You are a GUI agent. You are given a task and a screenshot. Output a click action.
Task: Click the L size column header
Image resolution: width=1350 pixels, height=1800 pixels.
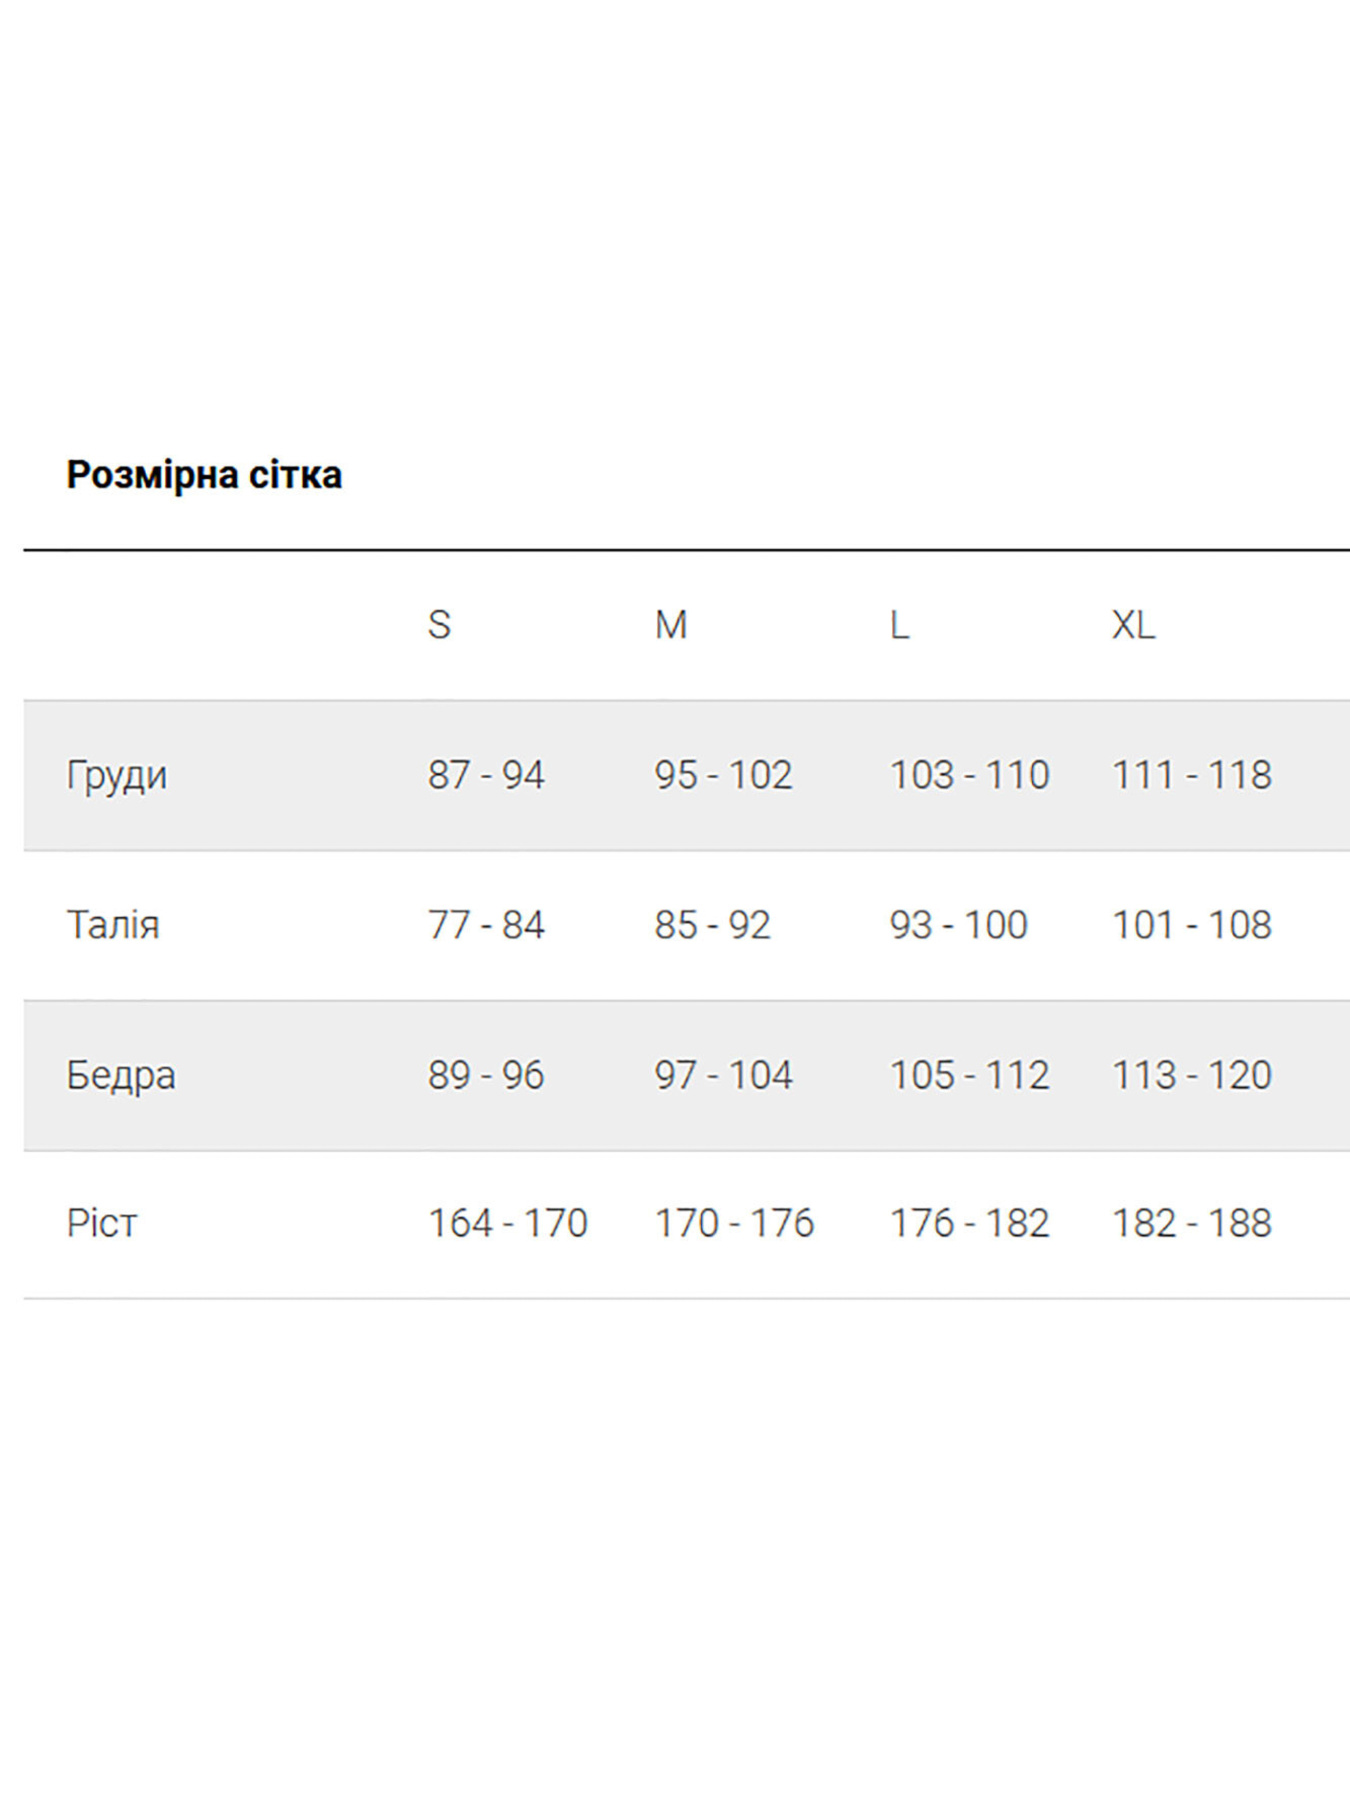tap(899, 625)
